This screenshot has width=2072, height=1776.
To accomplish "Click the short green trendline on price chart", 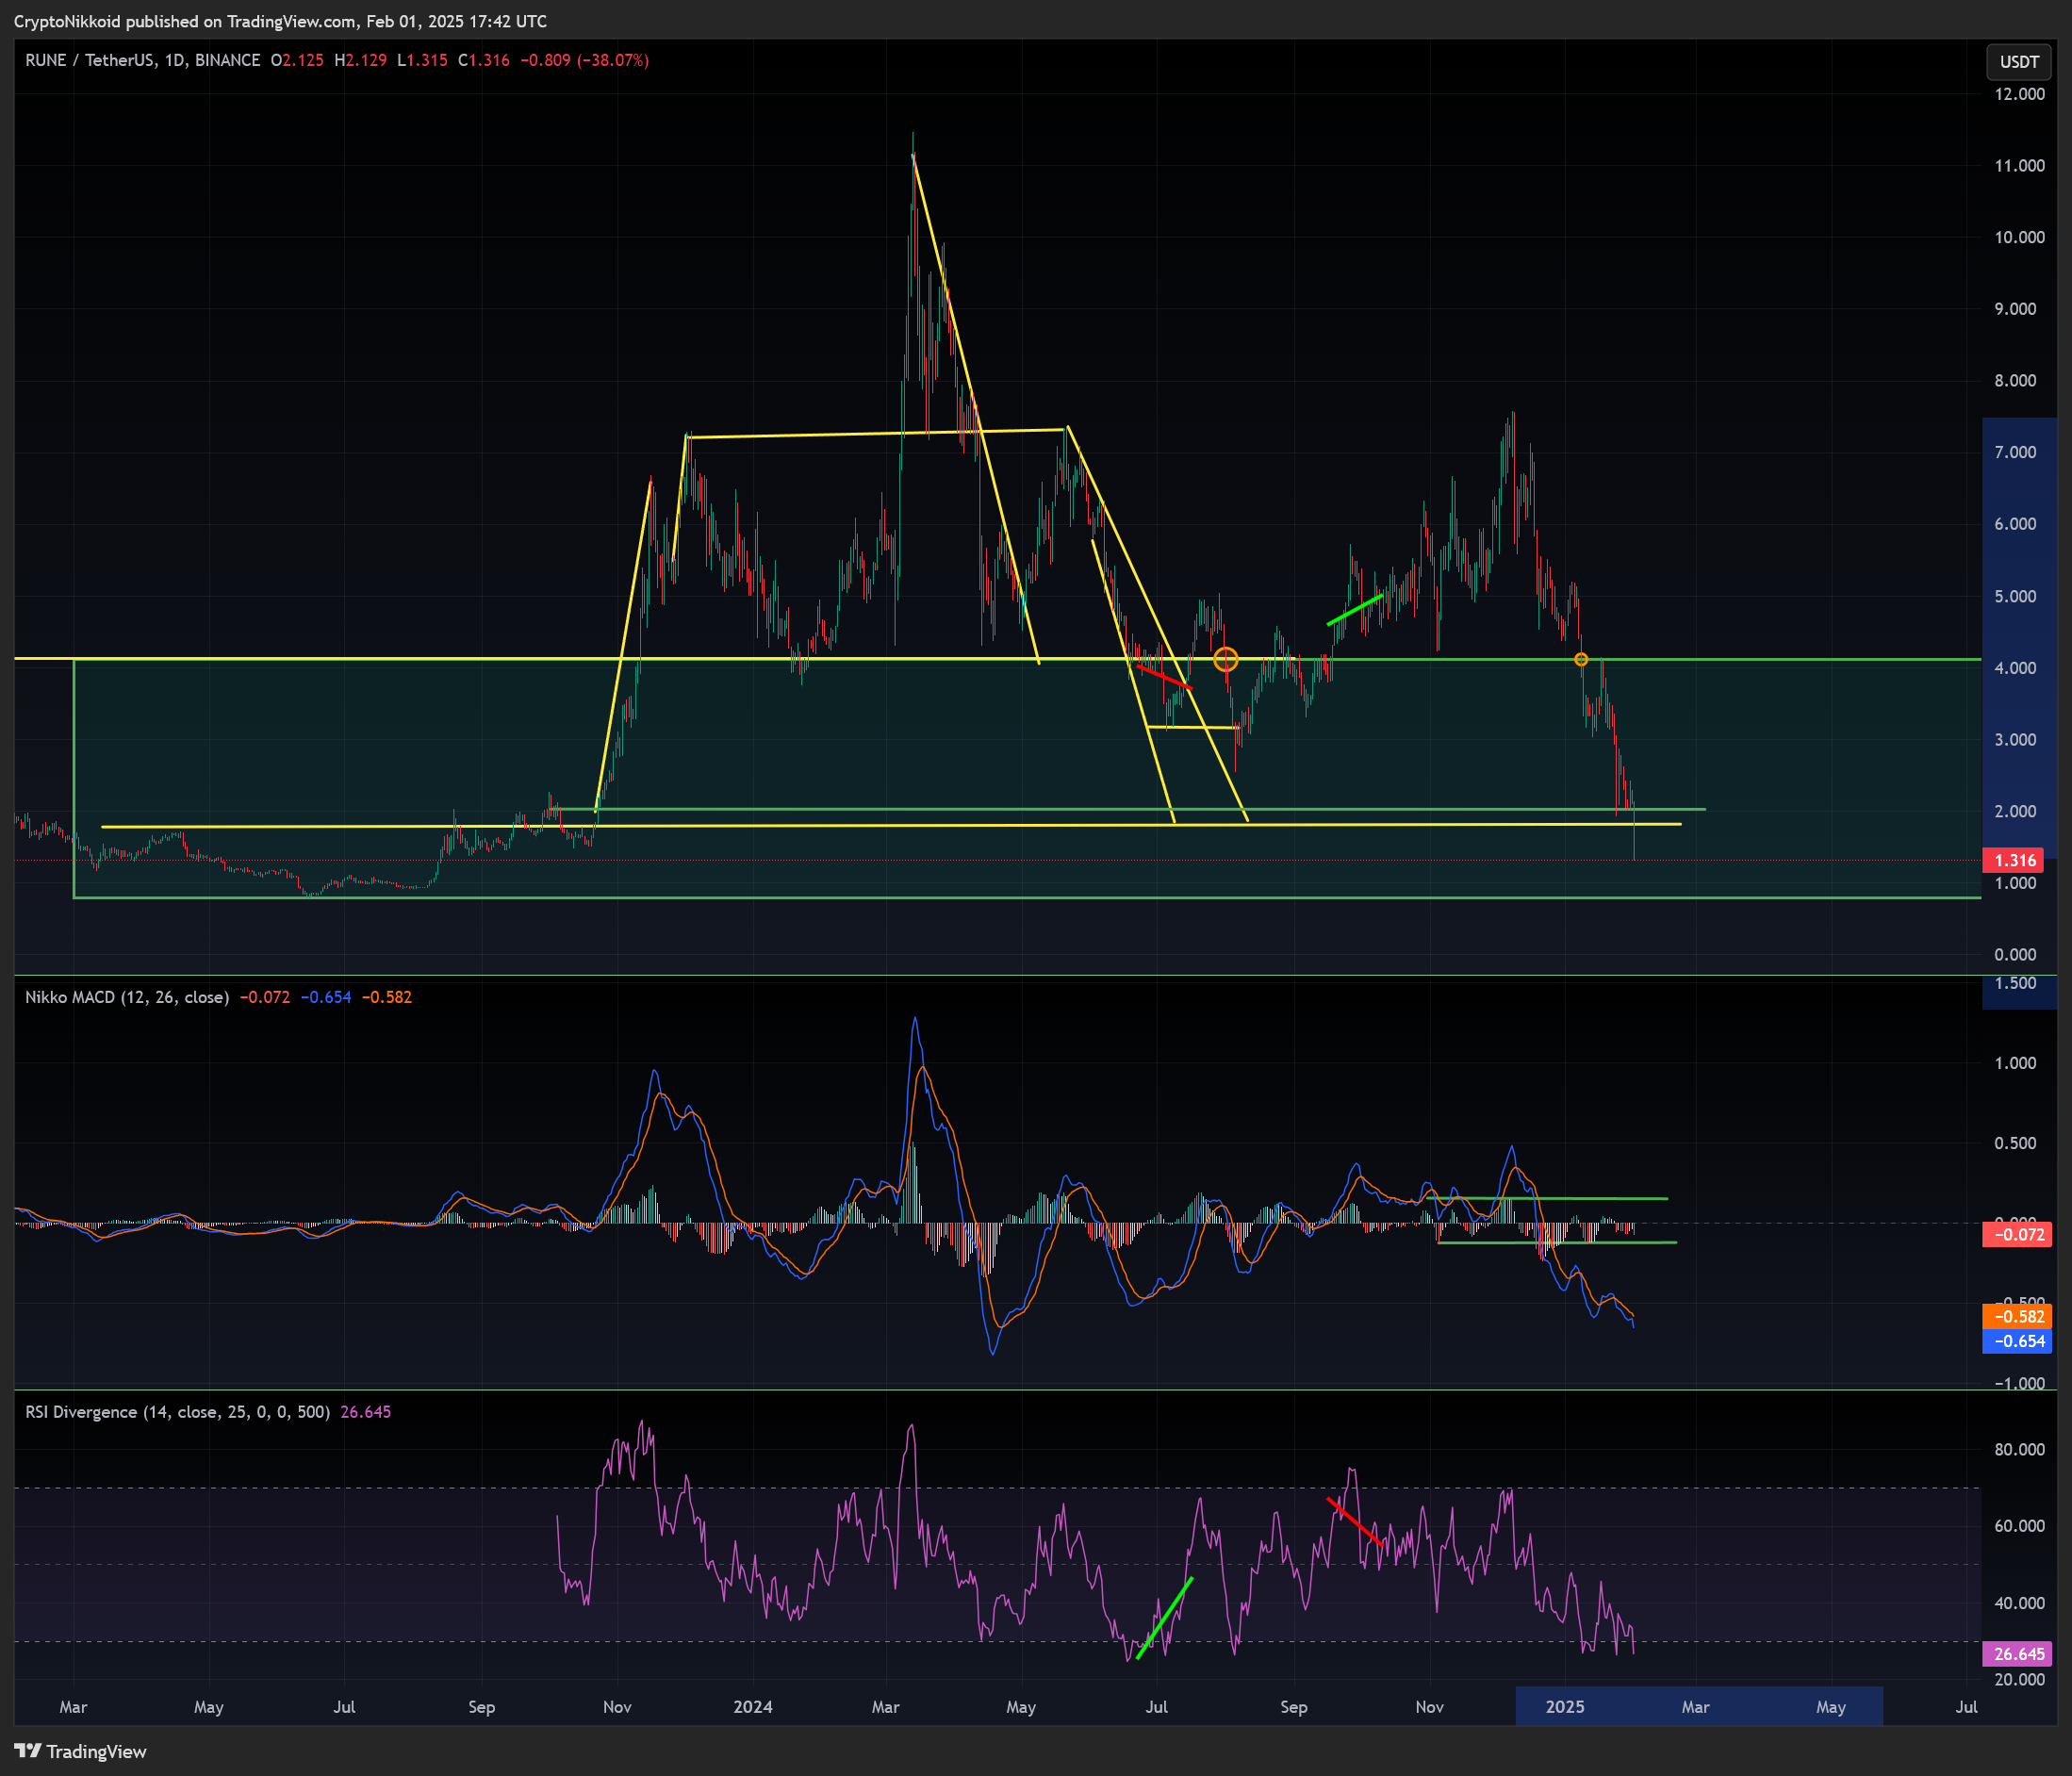I will (x=1355, y=610).
